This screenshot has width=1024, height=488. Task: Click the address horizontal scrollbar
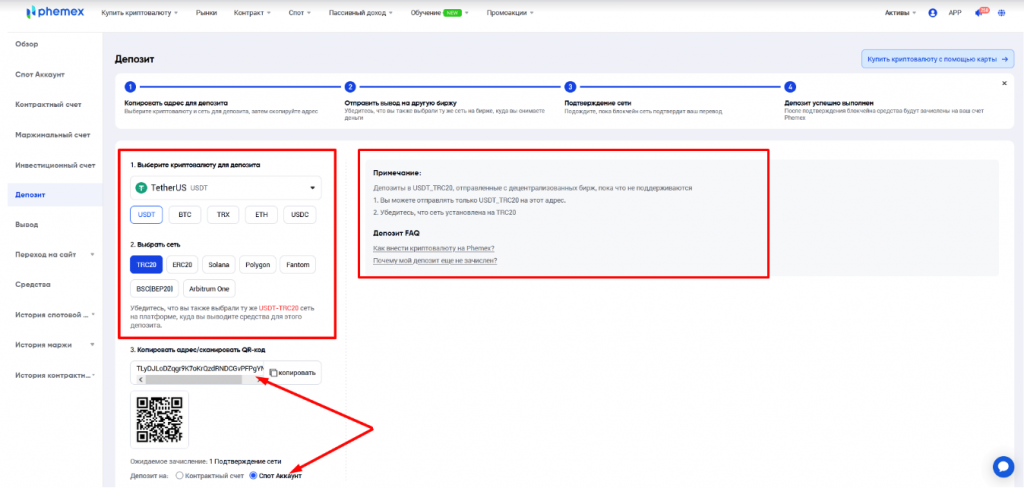point(194,379)
